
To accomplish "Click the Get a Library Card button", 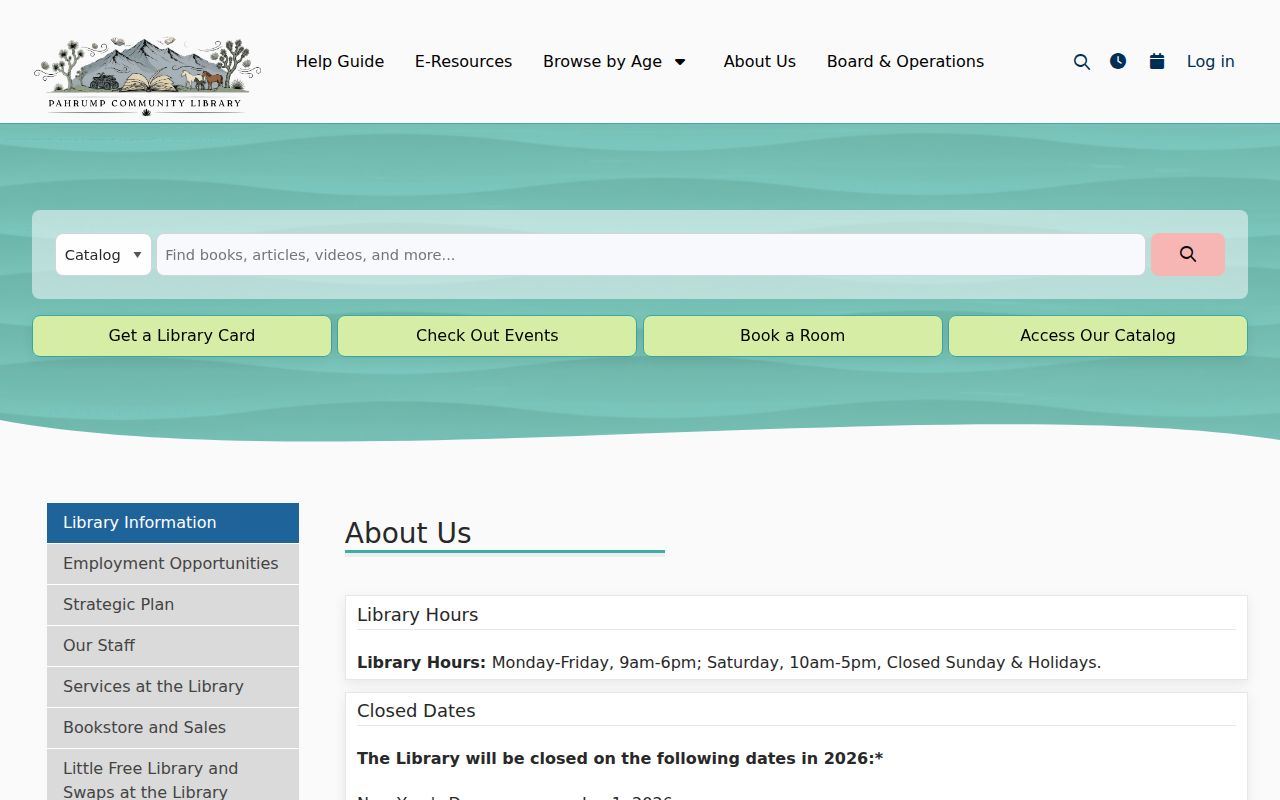I will click(x=182, y=336).
